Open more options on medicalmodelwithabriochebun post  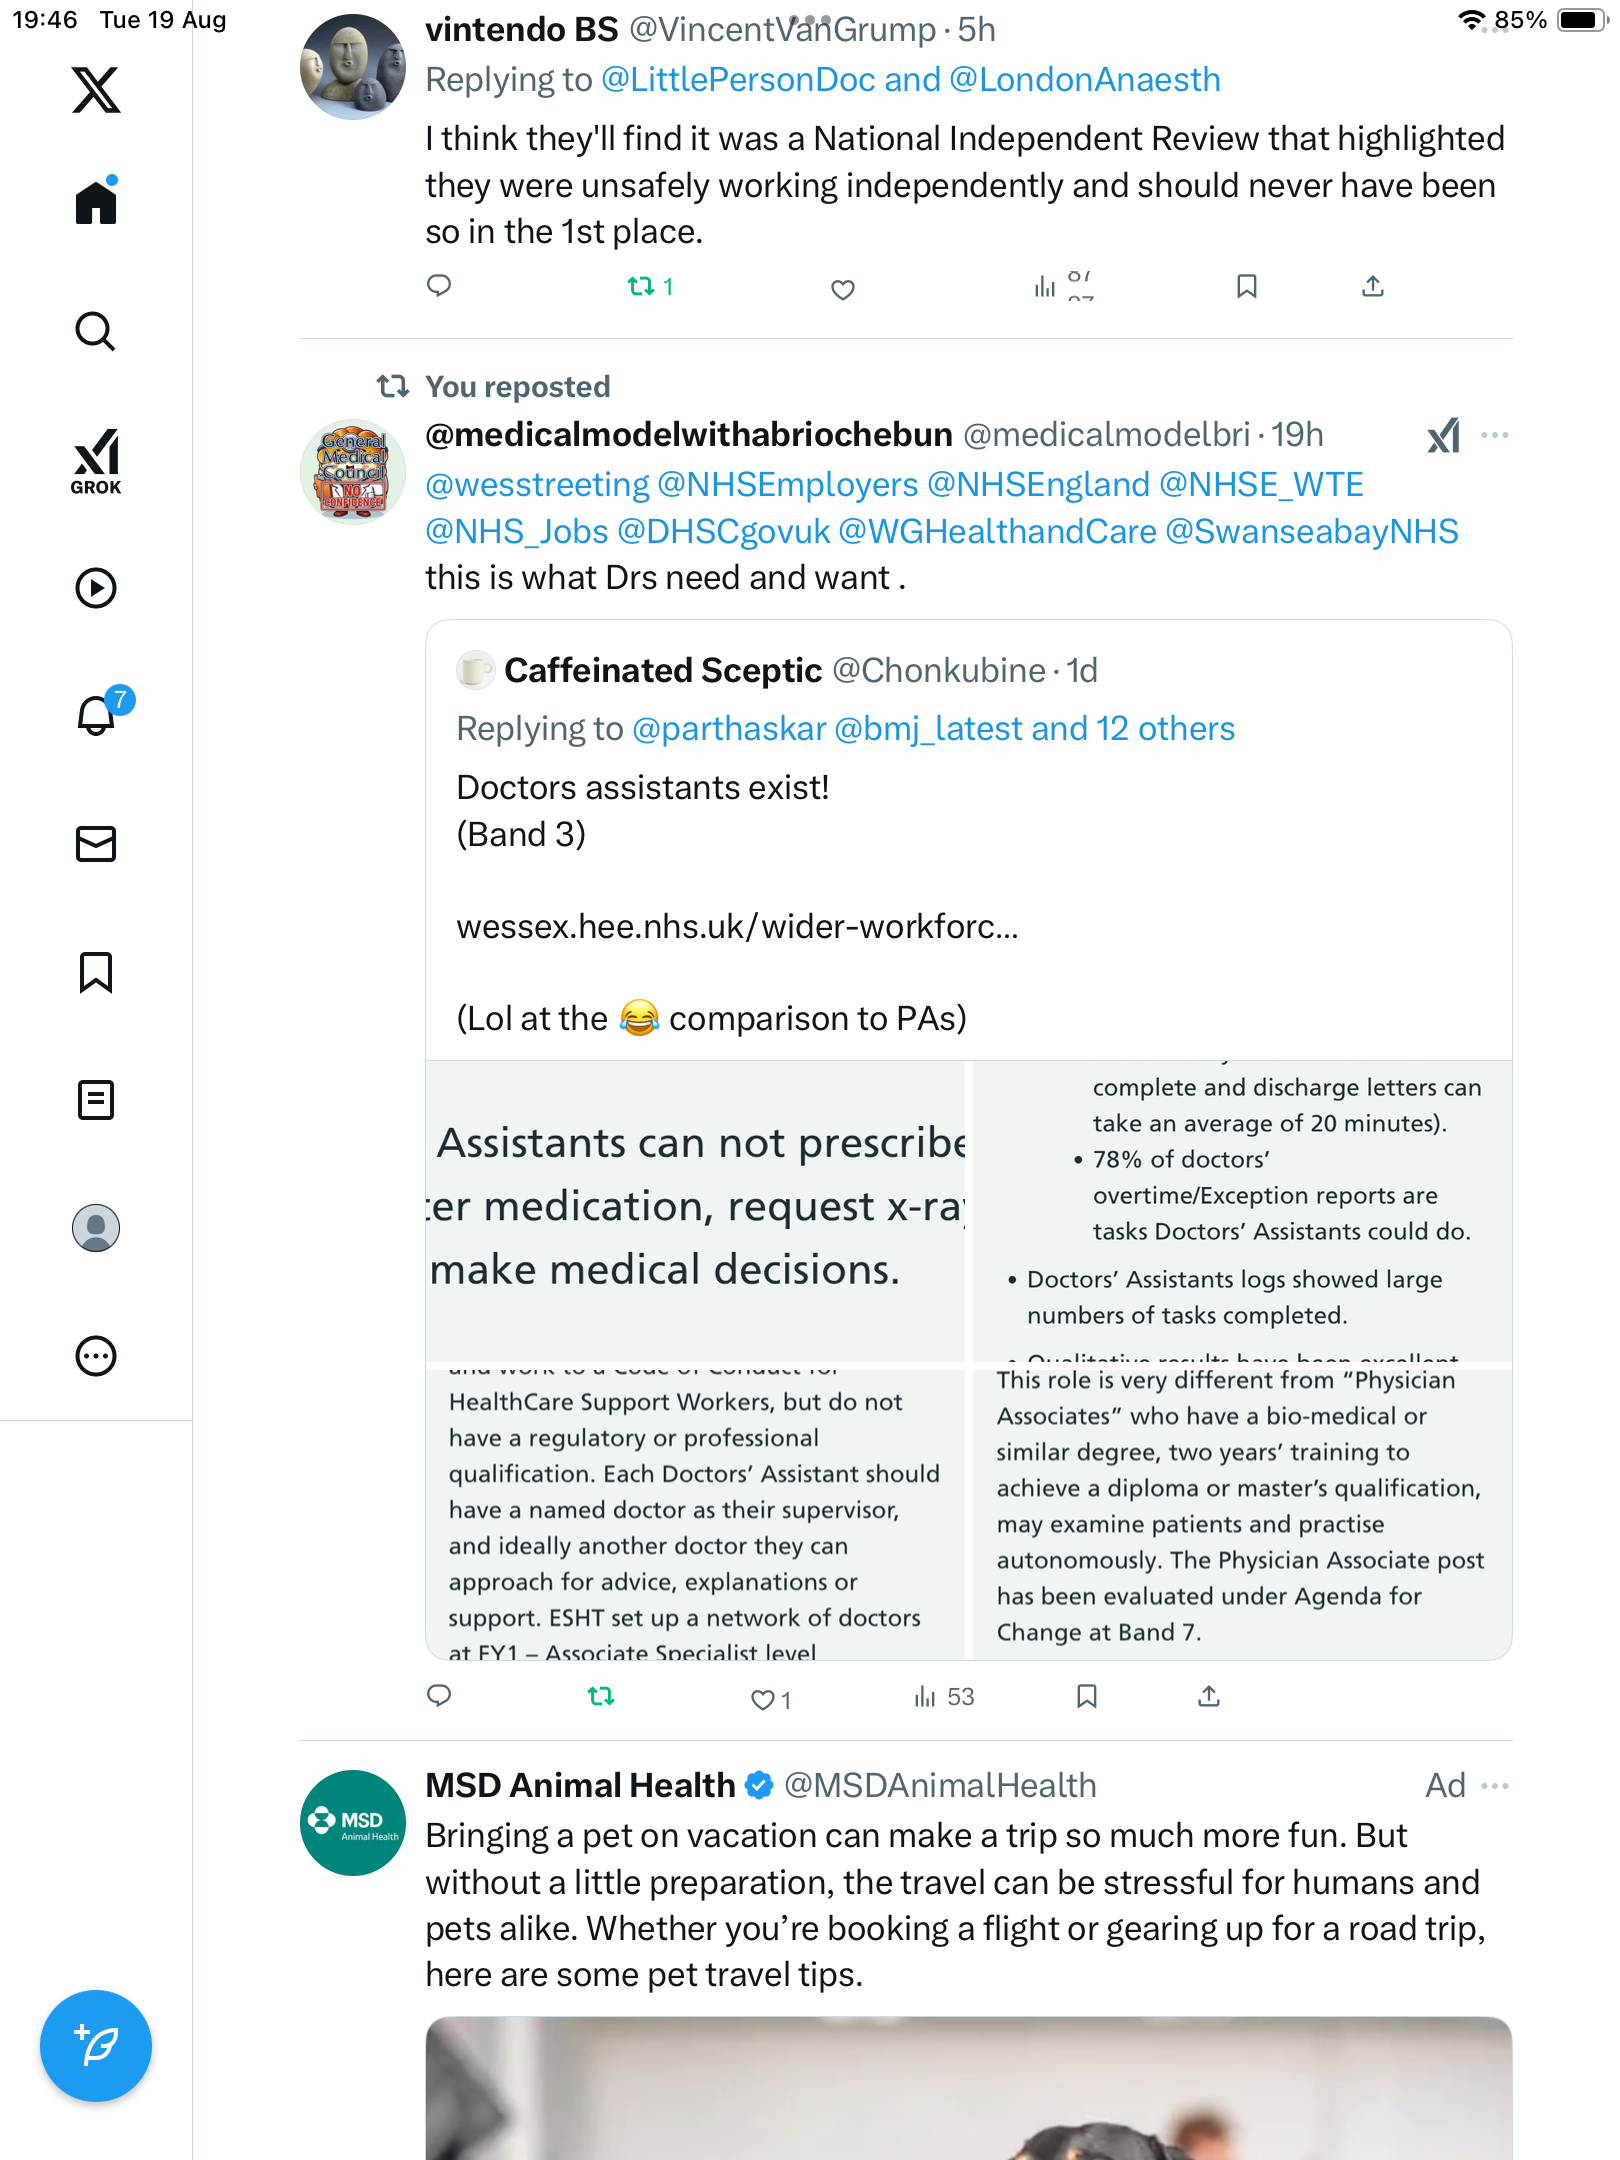[x=1495, y=435]
